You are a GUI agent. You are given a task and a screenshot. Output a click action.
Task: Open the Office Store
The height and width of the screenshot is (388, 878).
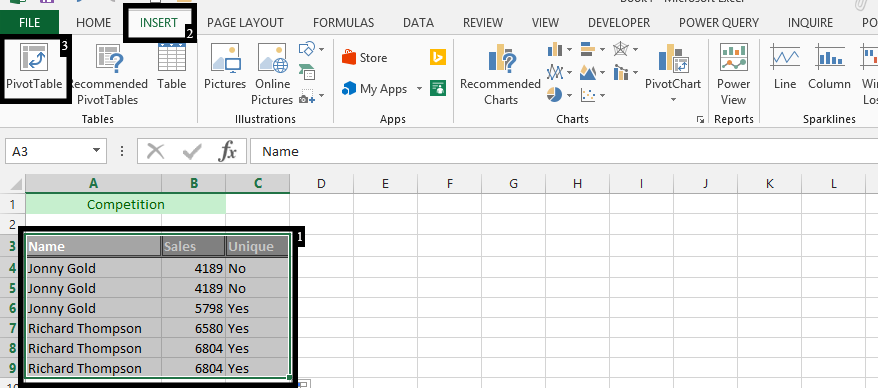365,58
